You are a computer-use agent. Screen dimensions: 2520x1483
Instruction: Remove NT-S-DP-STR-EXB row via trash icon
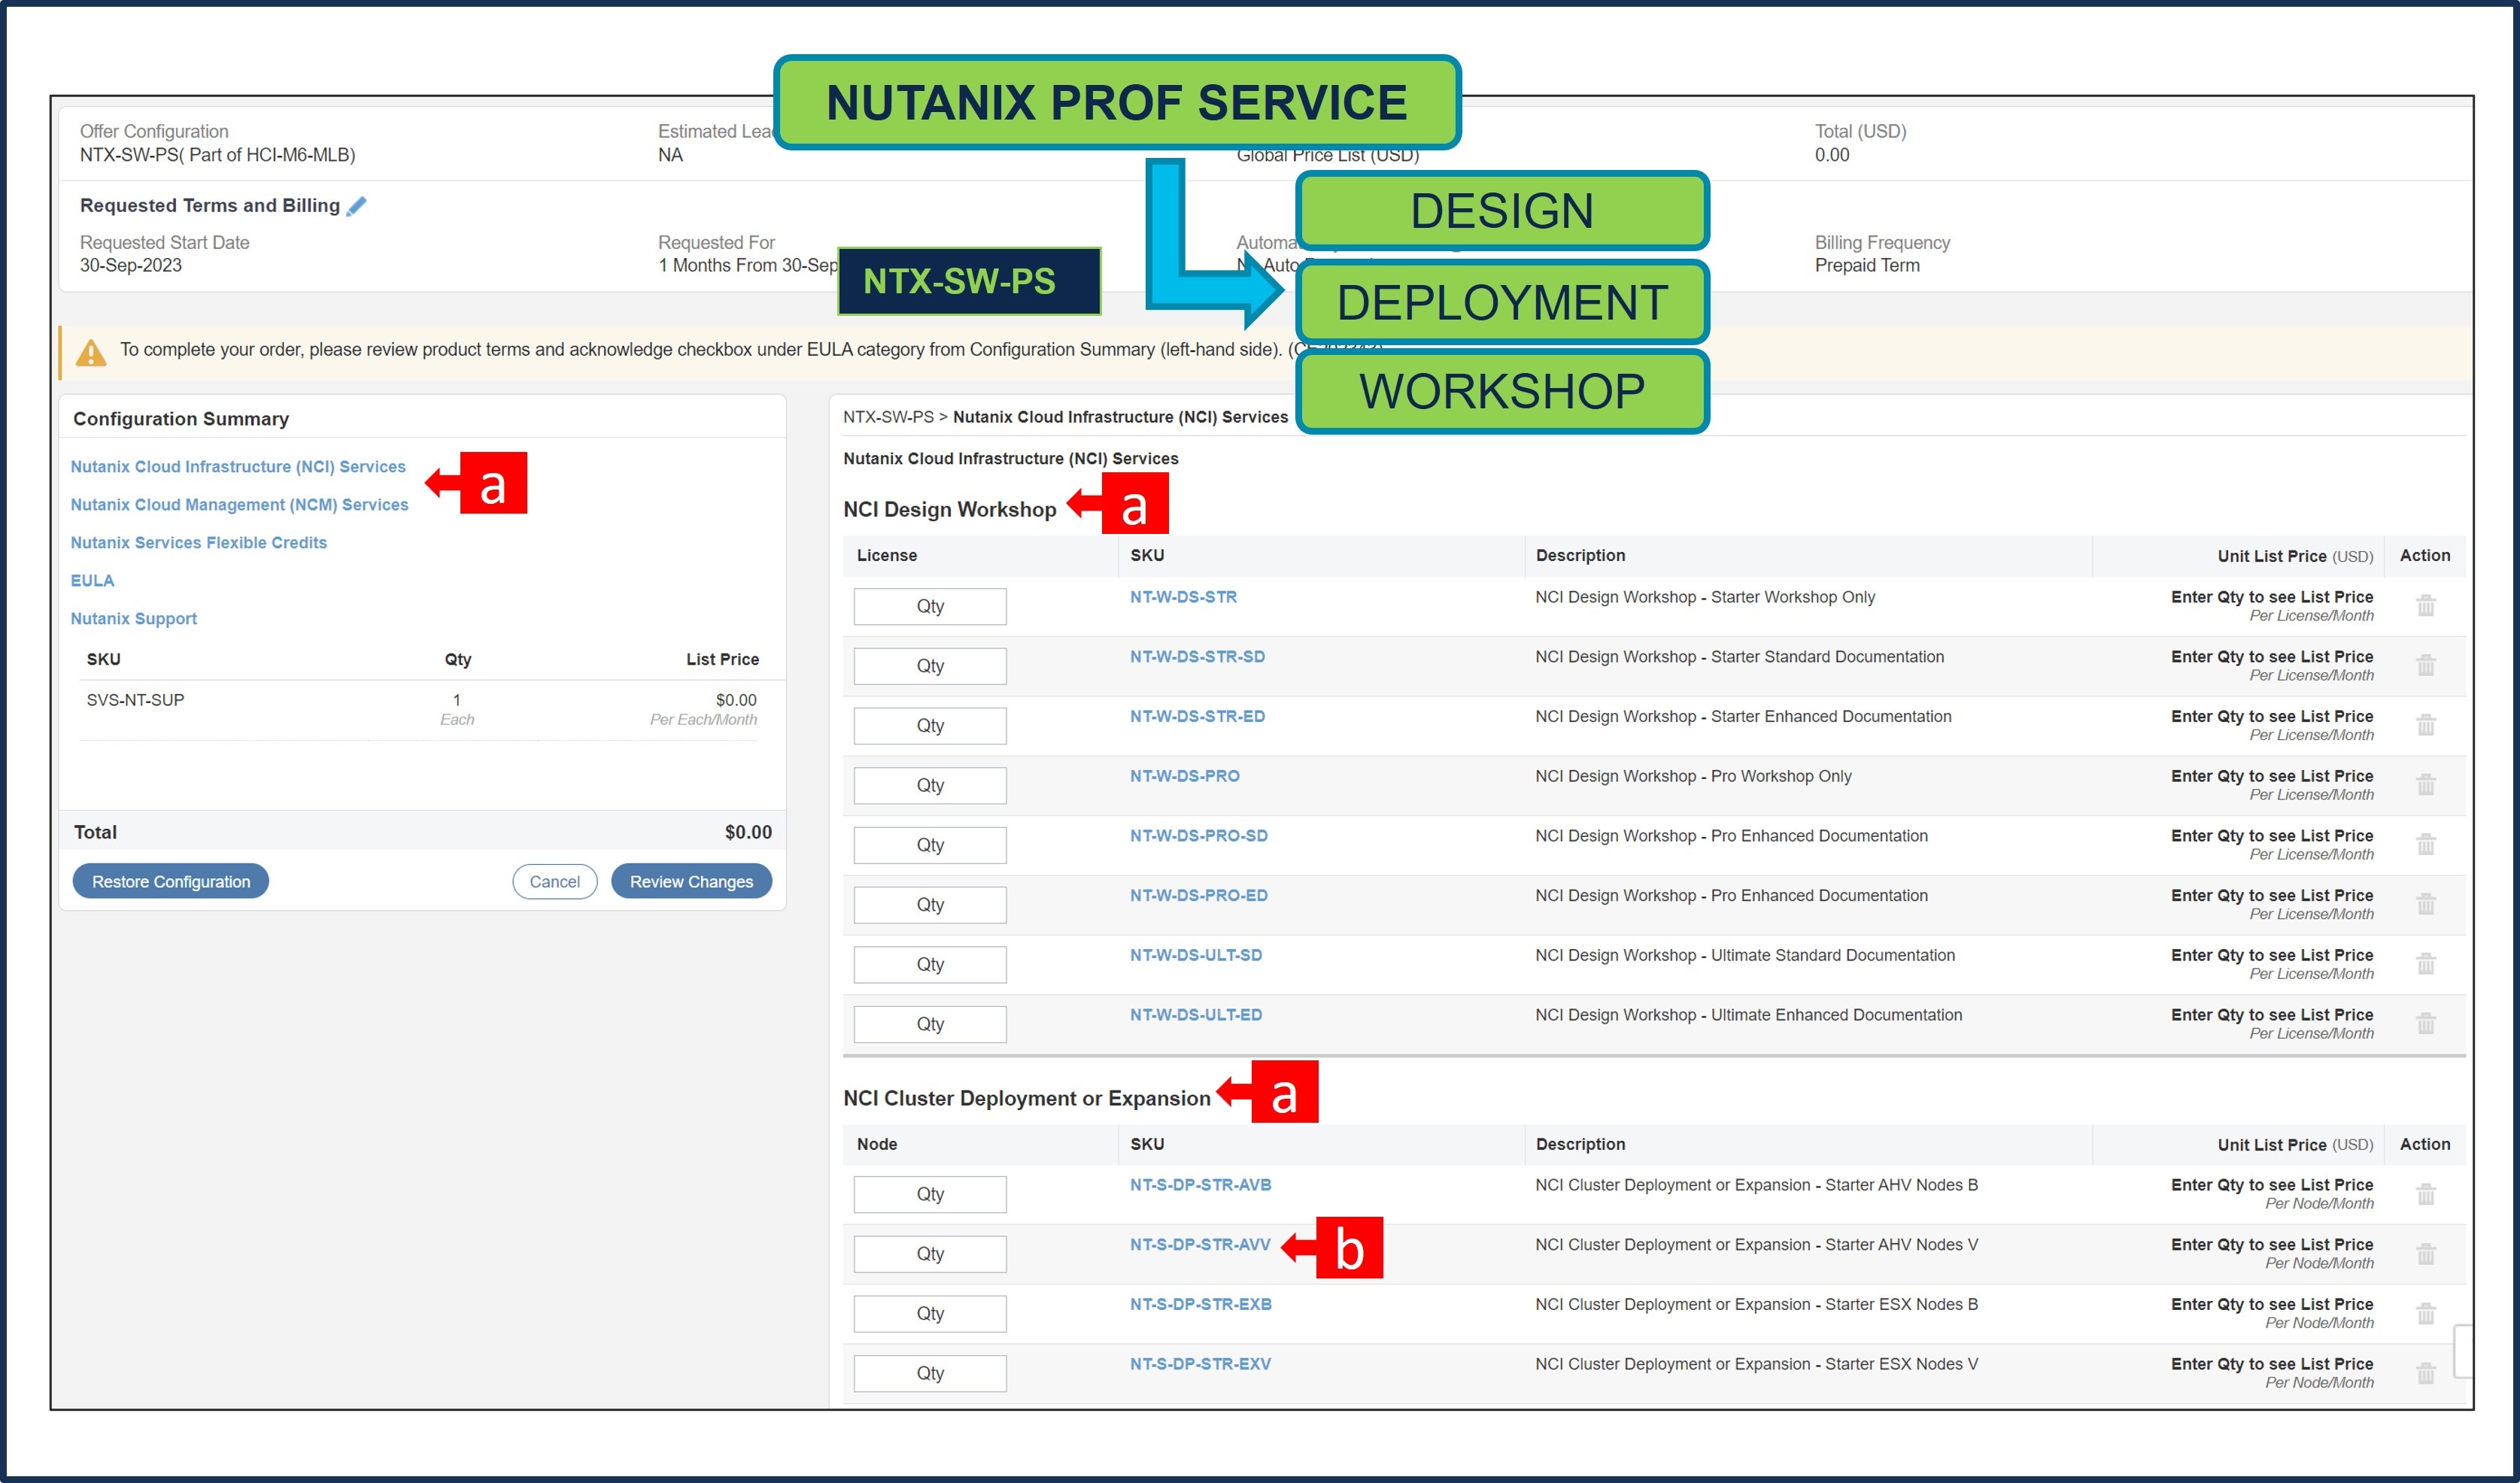tap(2426, 1313)
